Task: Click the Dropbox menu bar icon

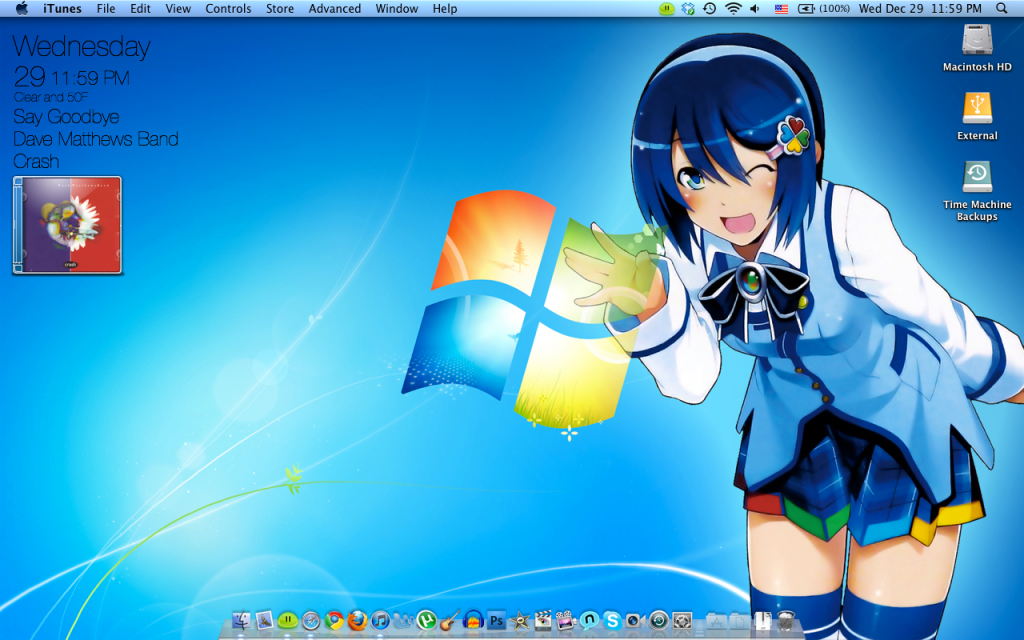Action: (688, 8)
